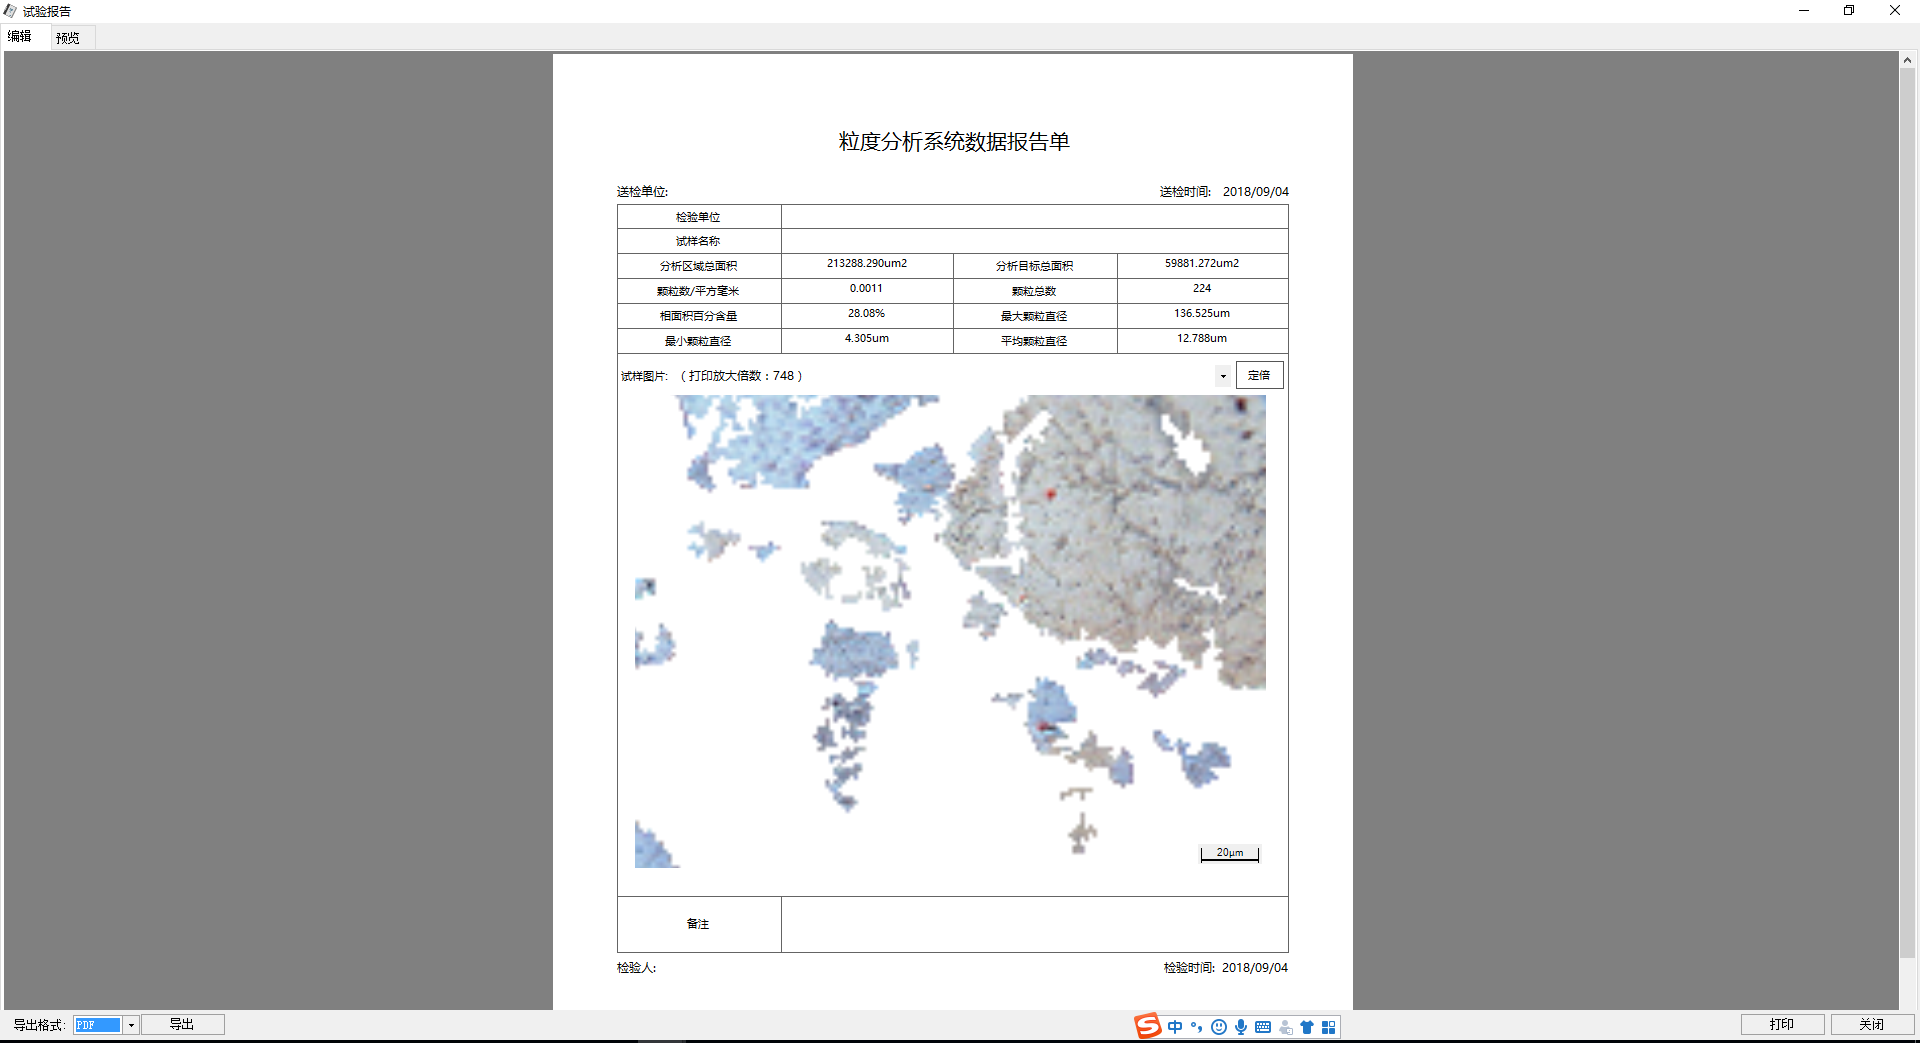
Task: Click the 导出 export button
Action: [x=182, y=1024]
